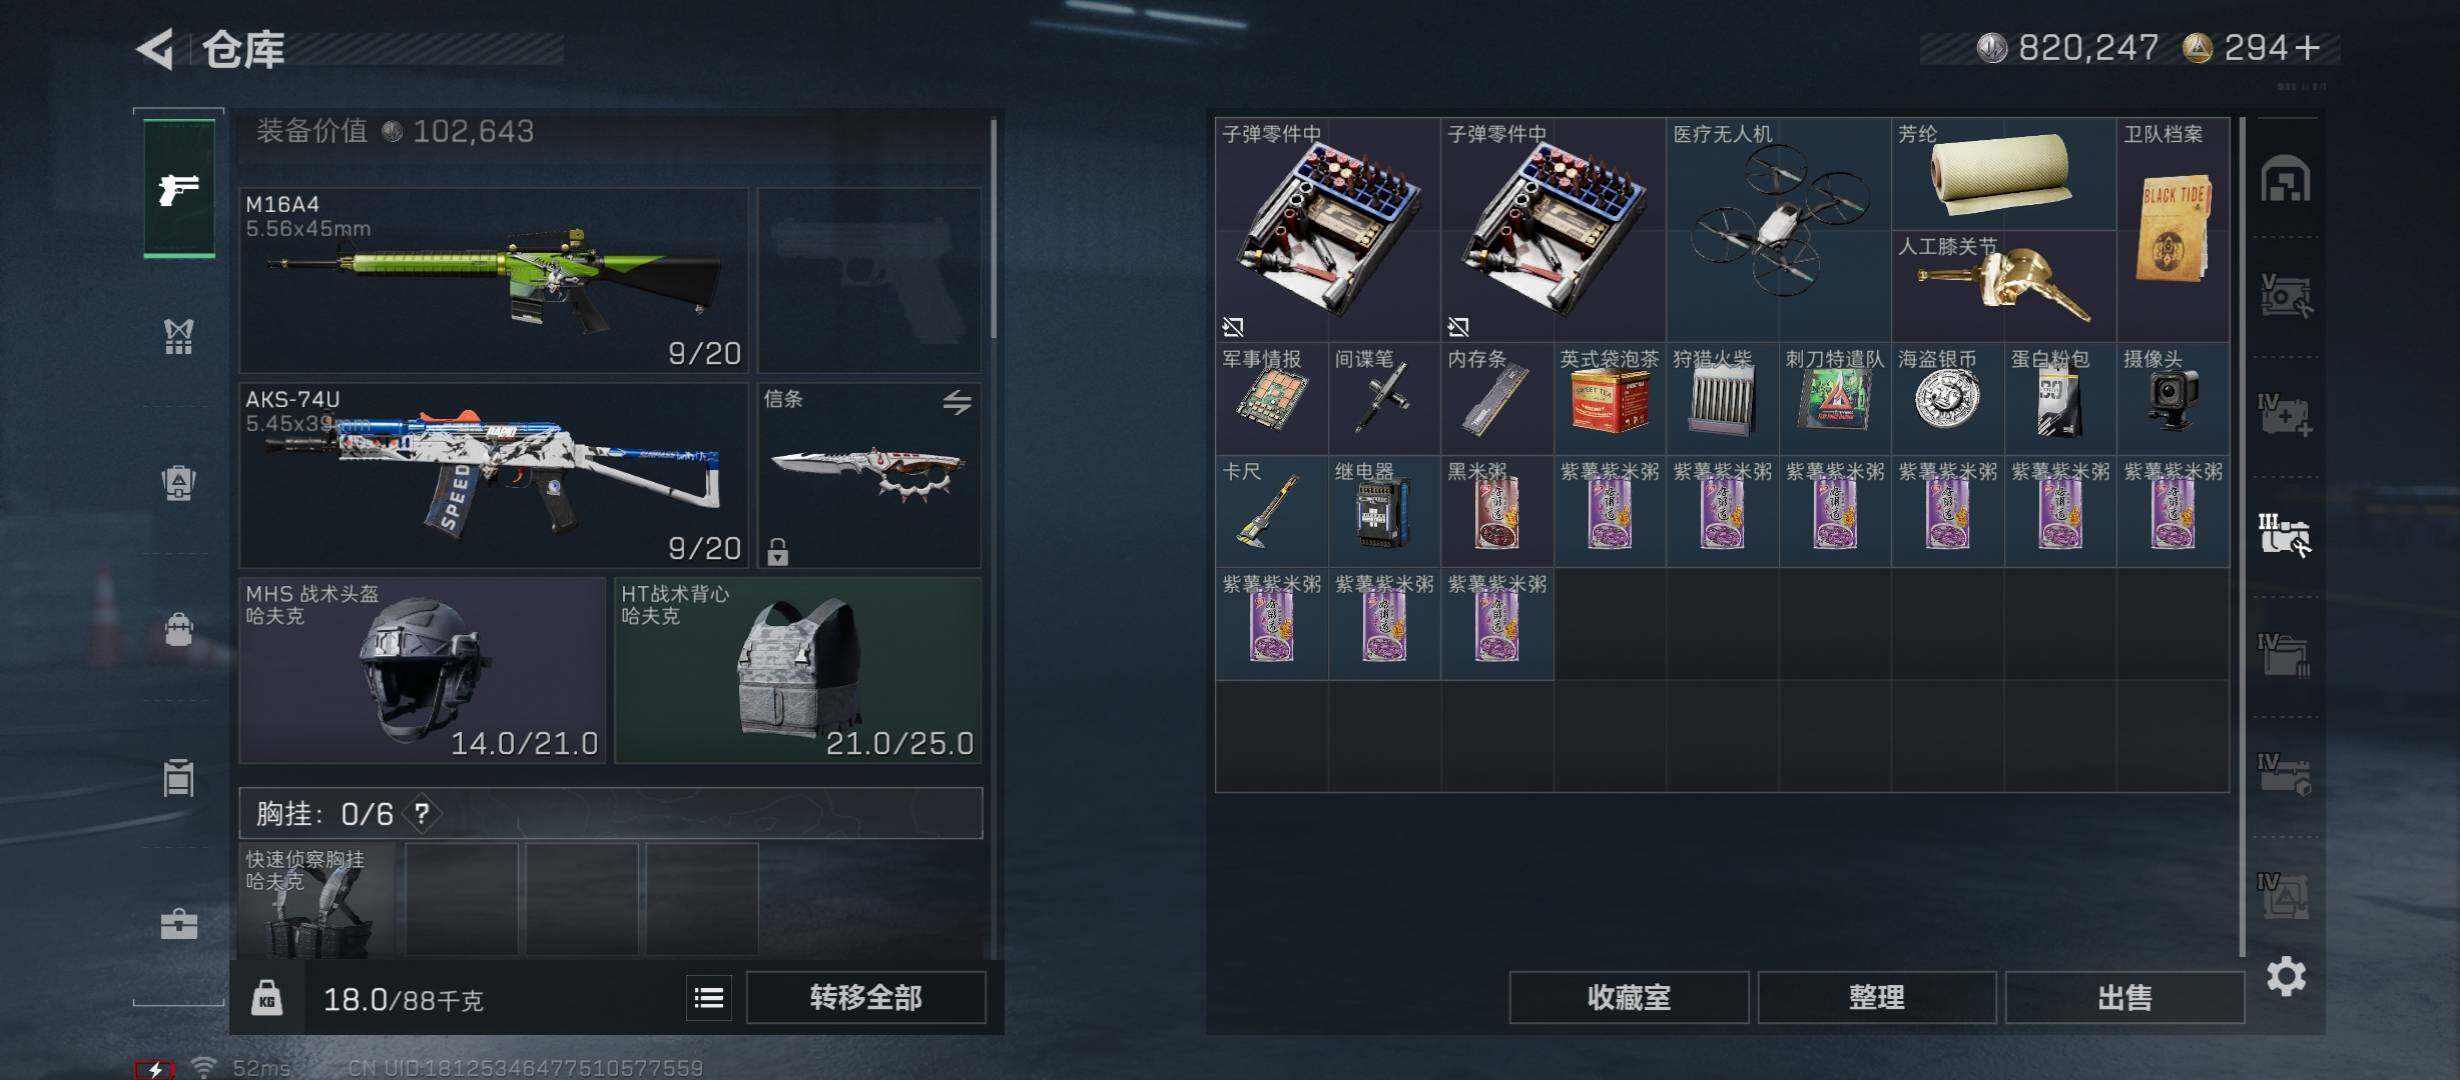Click the 出售 sell button
Image resolution: width=2460 pixels, height=1080 pixels.
(2125, 998)
